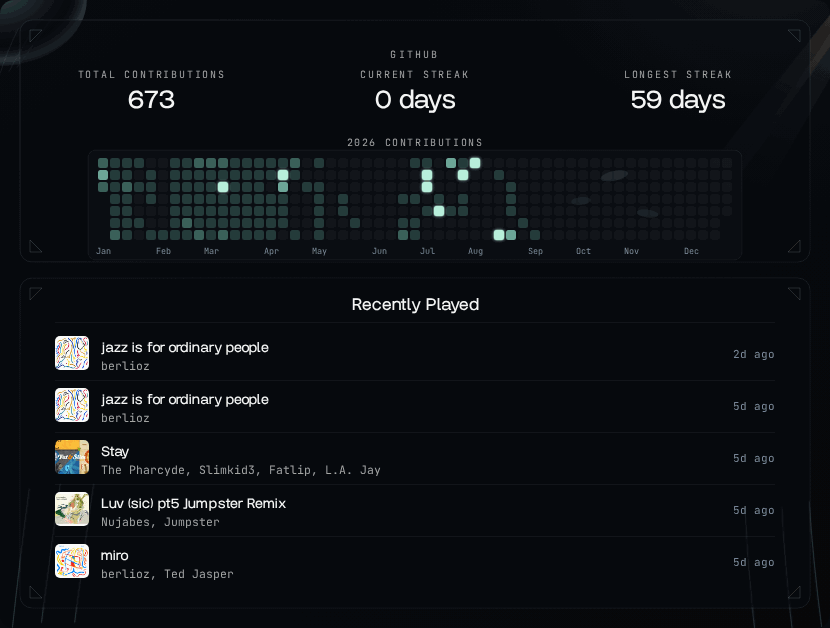
Task: Select the CURRENT STREAK label
Action: click(x=414, y=75)
